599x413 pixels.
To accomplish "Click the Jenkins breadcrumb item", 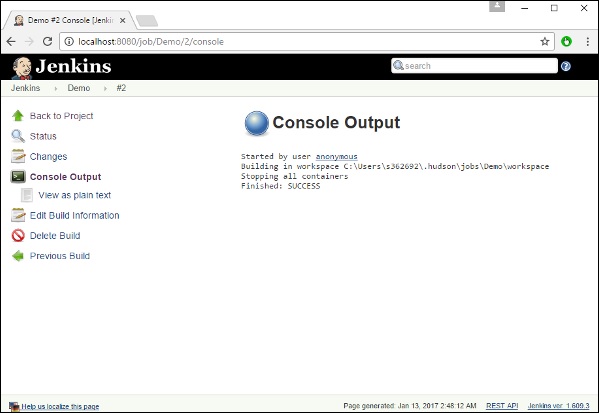I will [25, 88].
